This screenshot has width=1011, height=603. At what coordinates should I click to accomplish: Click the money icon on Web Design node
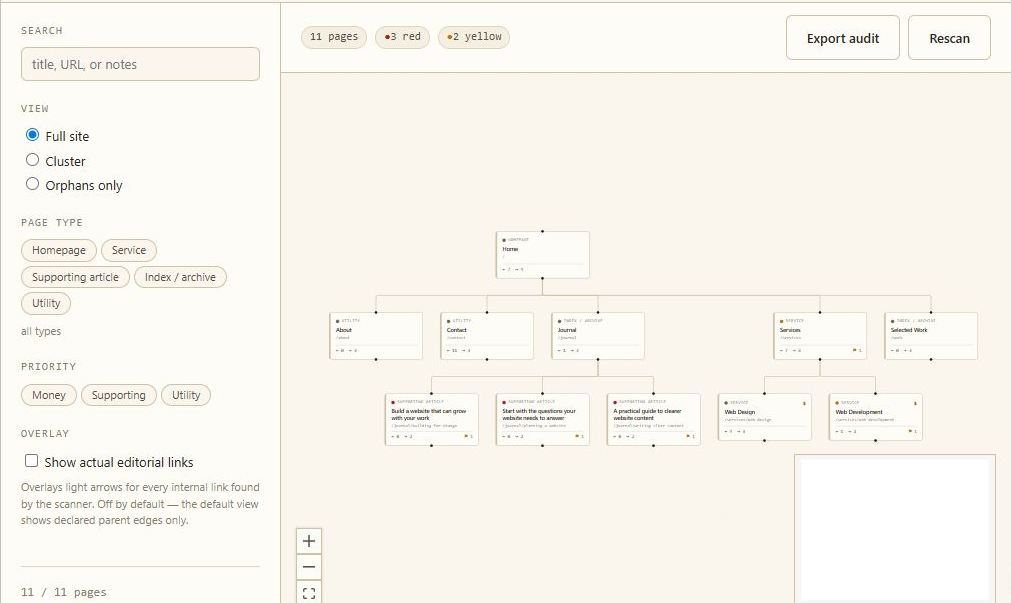tap(804, 403)
